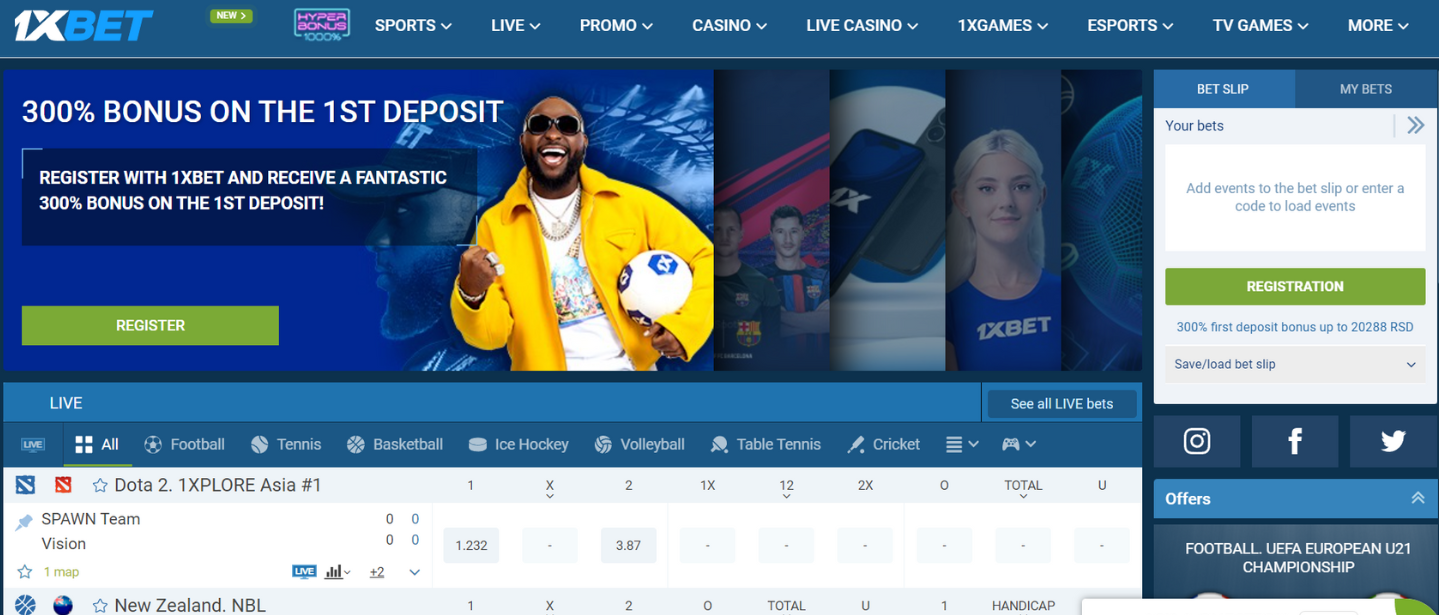Click the green REGISTER button on banner
This screenshot has width=1439, height=615.
pos(150,325)
